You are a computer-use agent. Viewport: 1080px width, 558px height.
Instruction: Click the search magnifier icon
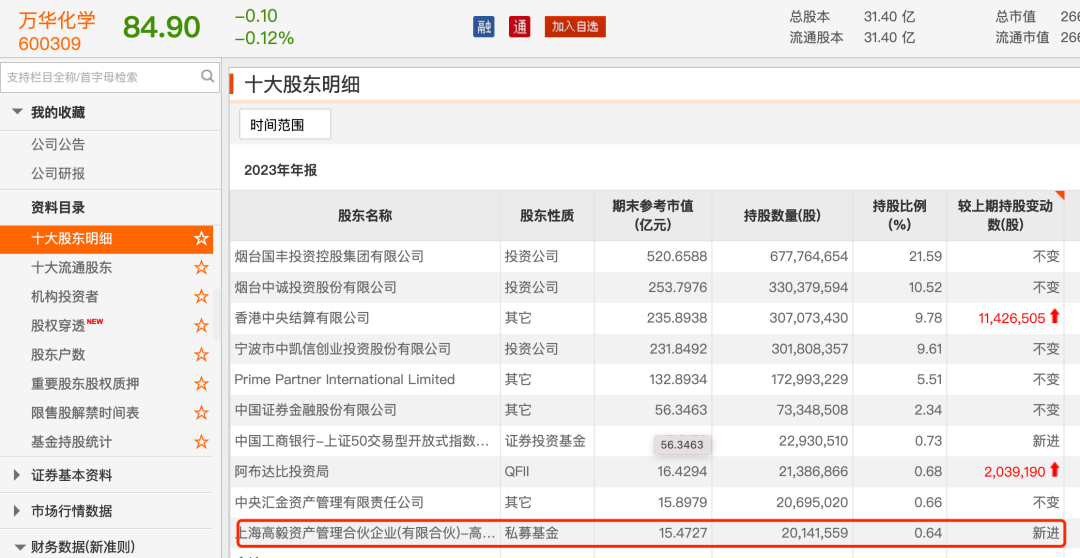(x=207, y=76)
